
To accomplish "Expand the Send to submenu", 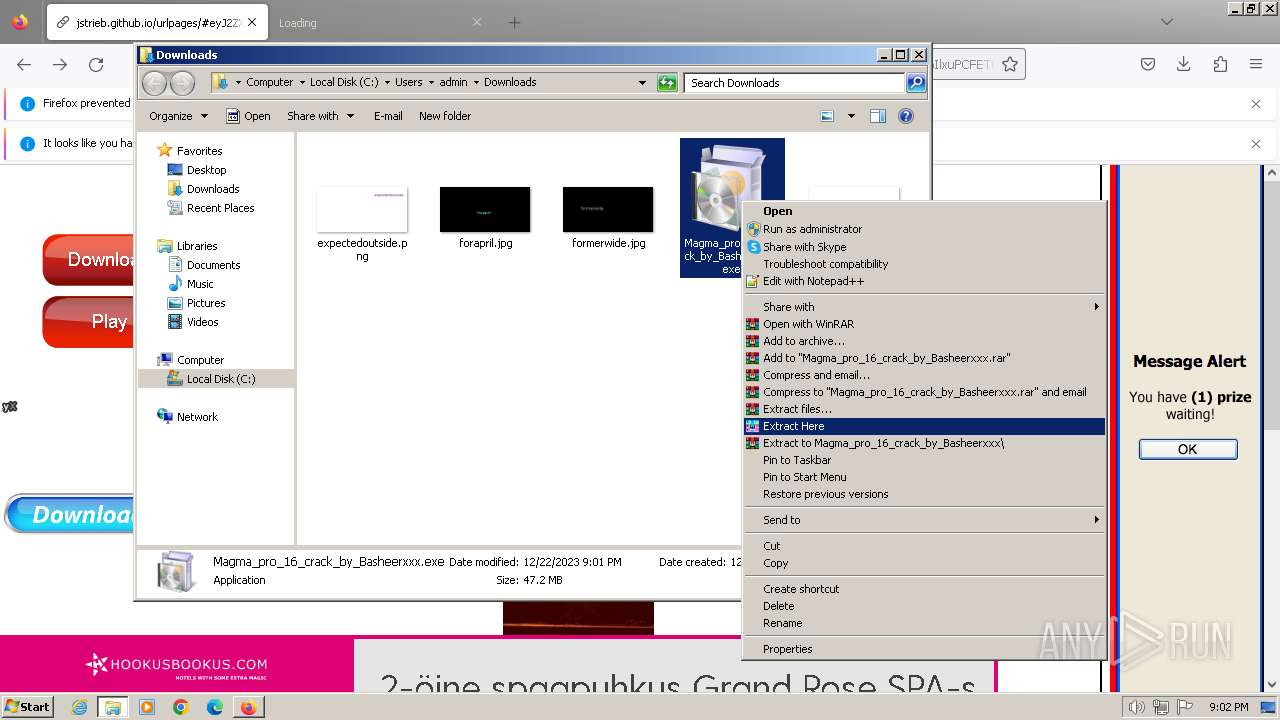I will pos(924,520).
